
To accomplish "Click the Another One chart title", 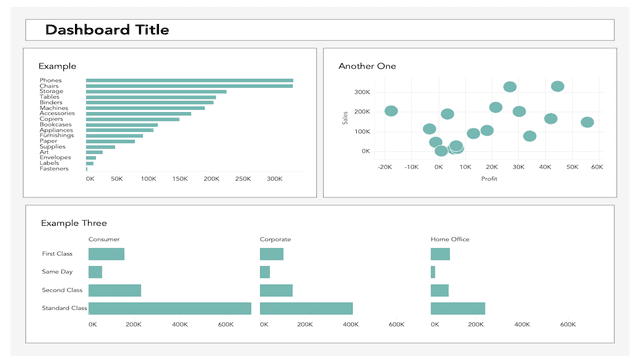I will click(x=367, y=66).
